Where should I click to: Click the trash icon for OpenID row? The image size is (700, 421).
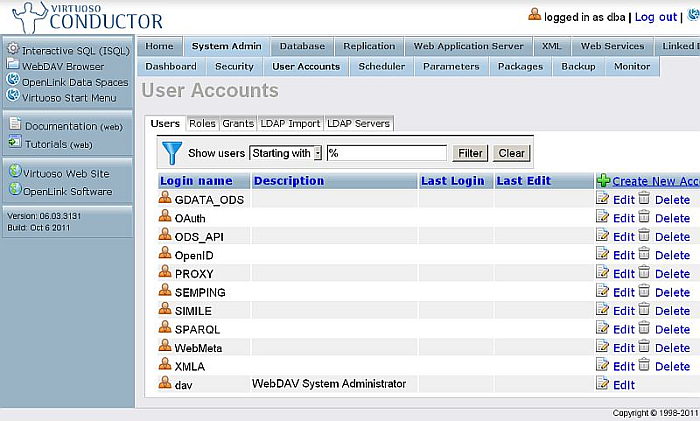[644, 254]
